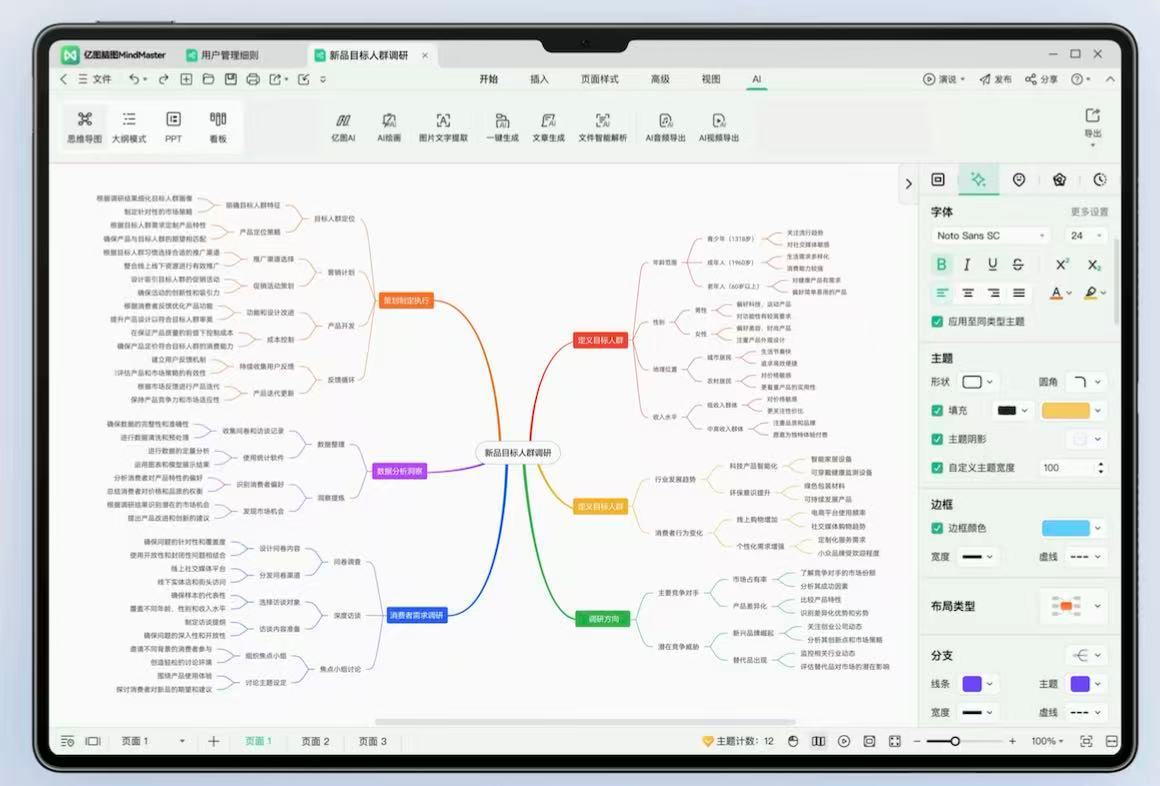This screenshot has height=786, width=1160.
Task: Toggle the 主题阴影 shadow checkbox
Action: (x=937, y=439)
